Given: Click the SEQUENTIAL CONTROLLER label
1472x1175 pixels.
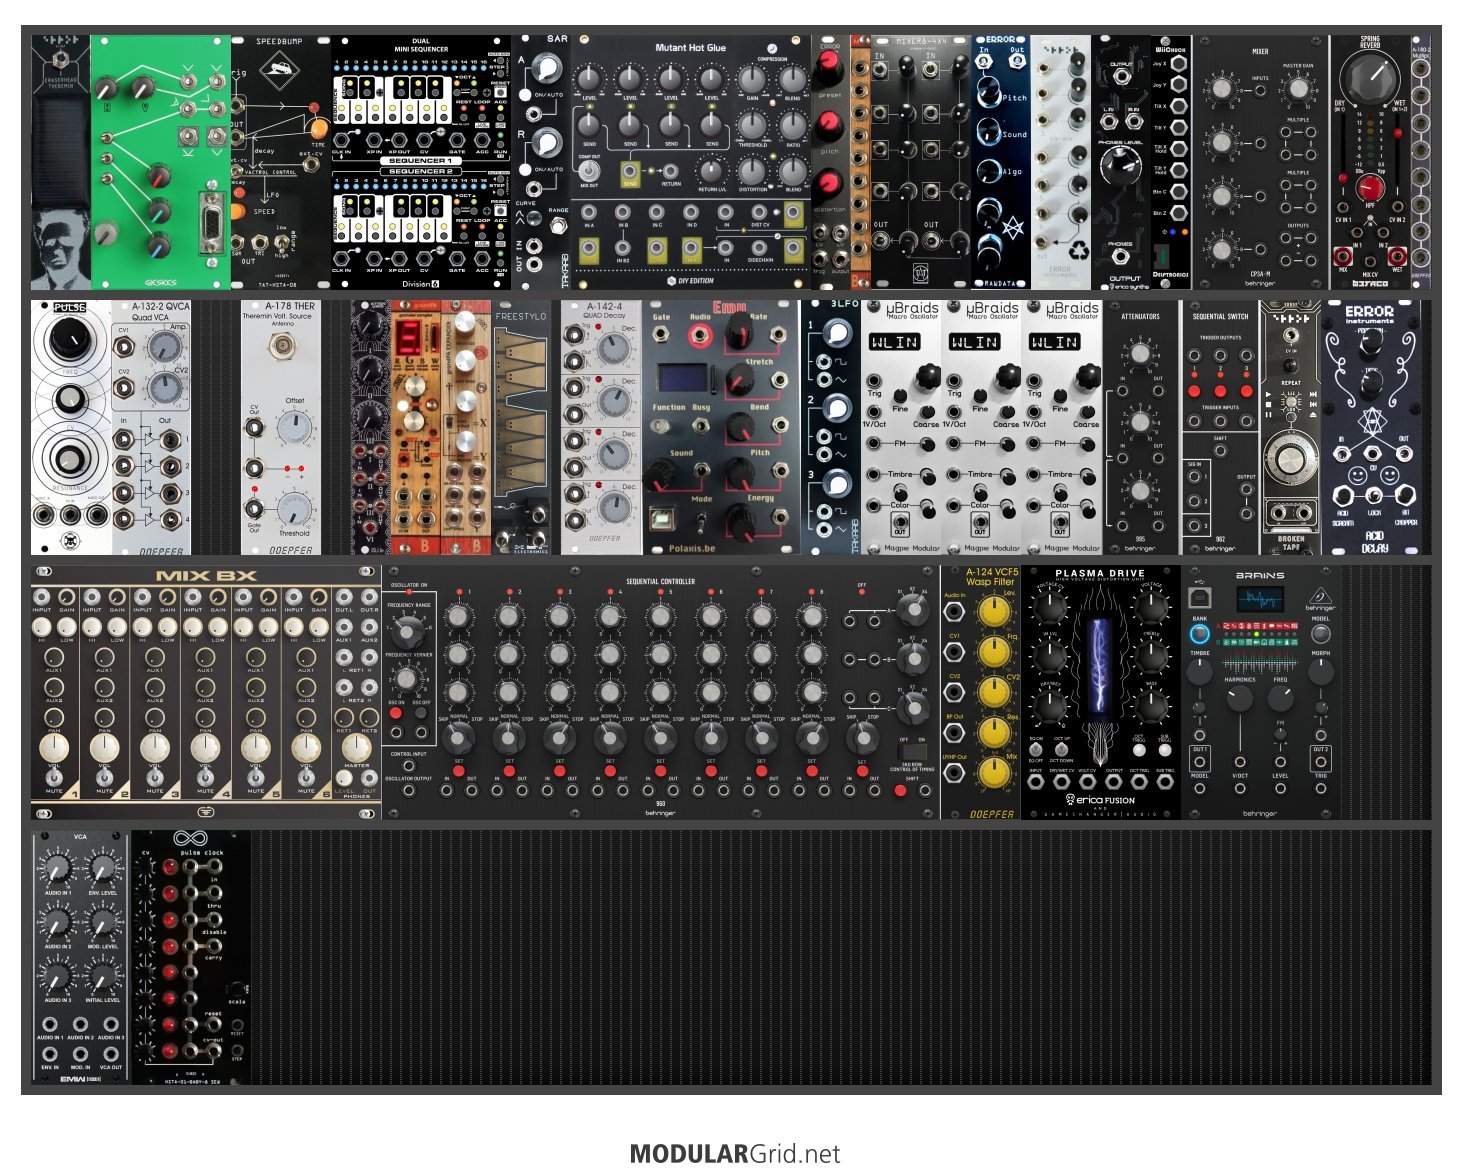Looking at the screenshot, I should pyautogui.click(x=660, y=581).
